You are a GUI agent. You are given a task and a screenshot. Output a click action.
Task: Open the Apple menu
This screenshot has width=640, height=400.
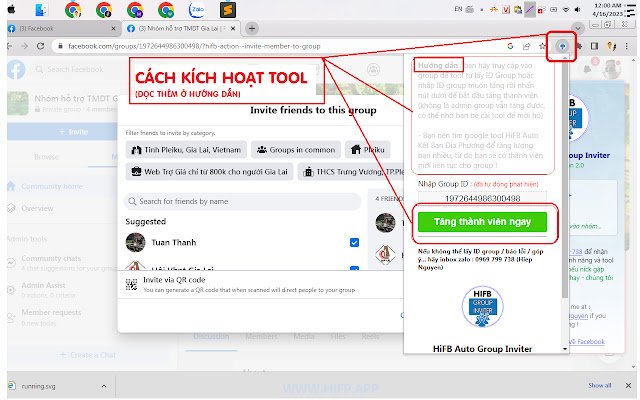tap(11, 9)
